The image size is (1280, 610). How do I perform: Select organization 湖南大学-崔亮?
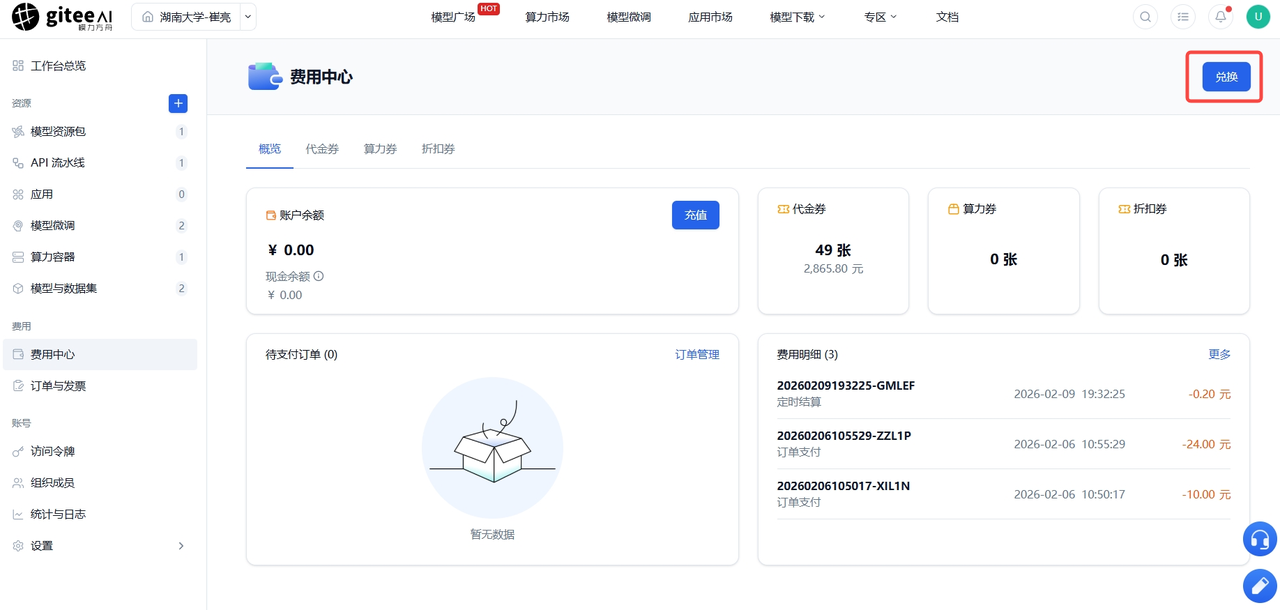click(186, 17)
